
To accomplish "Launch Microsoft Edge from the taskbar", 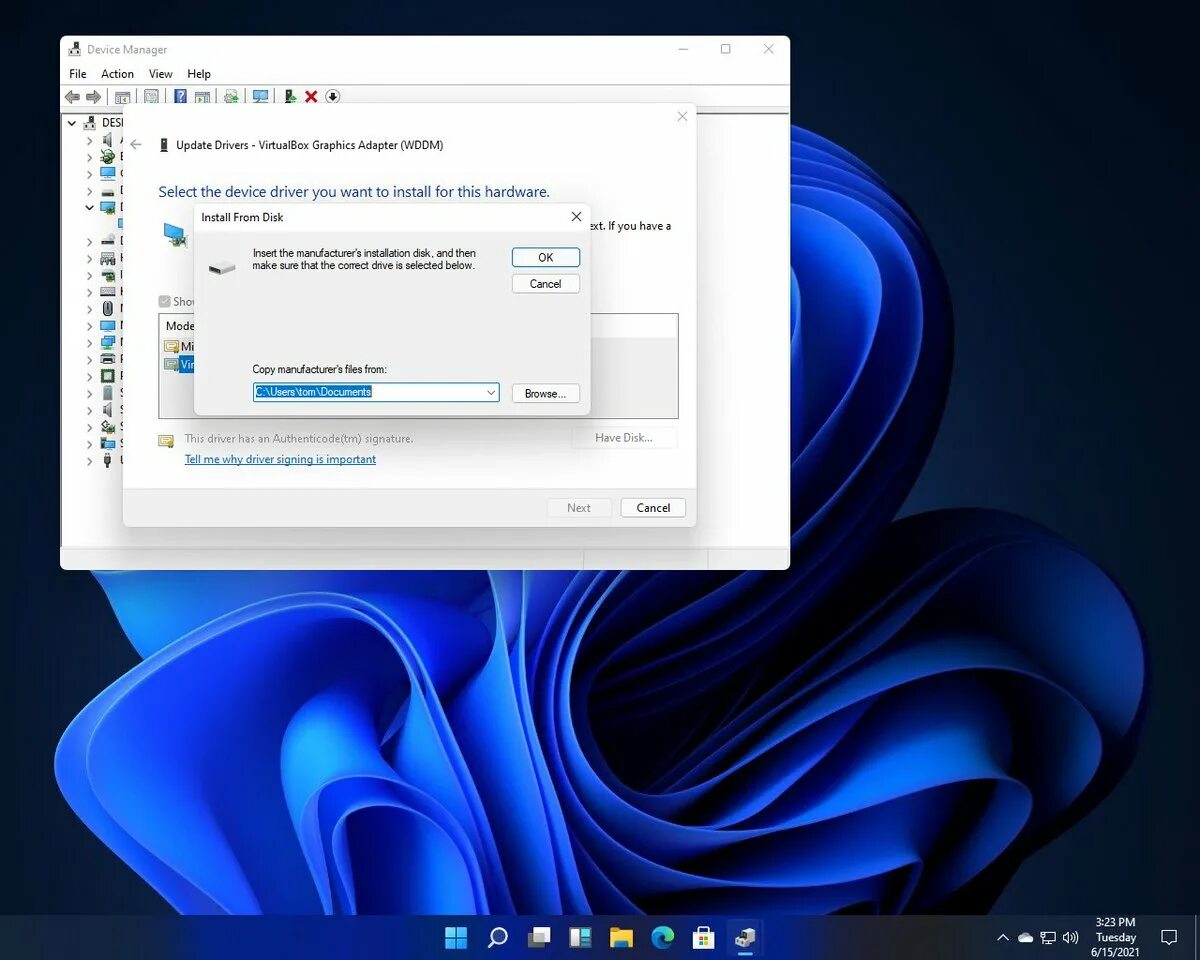I will click(x=662, y=937).
